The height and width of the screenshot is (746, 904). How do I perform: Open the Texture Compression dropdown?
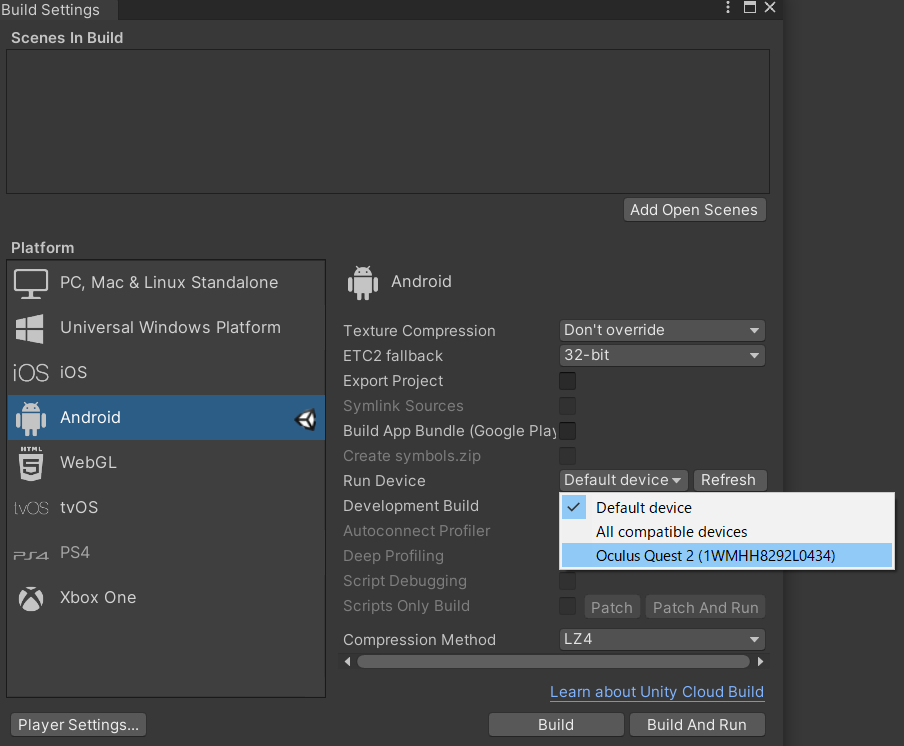tap(662, 330)
